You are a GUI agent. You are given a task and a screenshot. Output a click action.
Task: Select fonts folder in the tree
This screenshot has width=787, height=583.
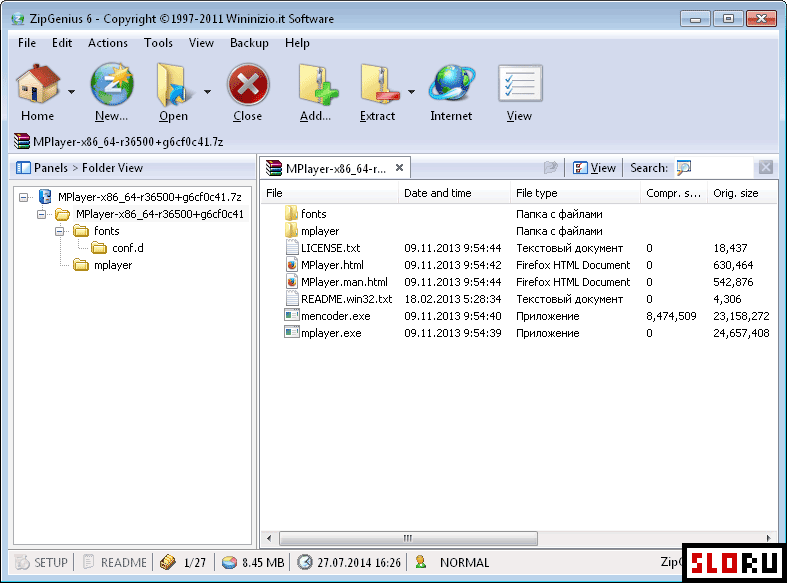(106, 231)
